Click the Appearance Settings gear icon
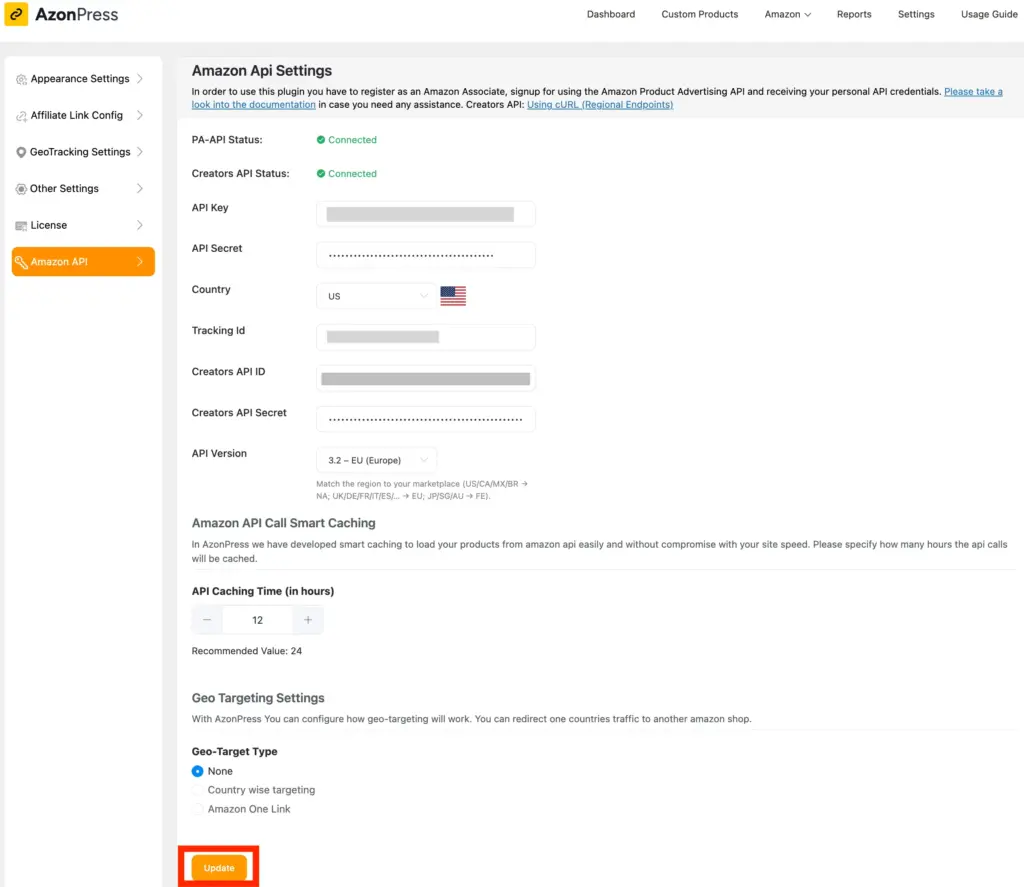The image size is (1024, 887). 21,79
